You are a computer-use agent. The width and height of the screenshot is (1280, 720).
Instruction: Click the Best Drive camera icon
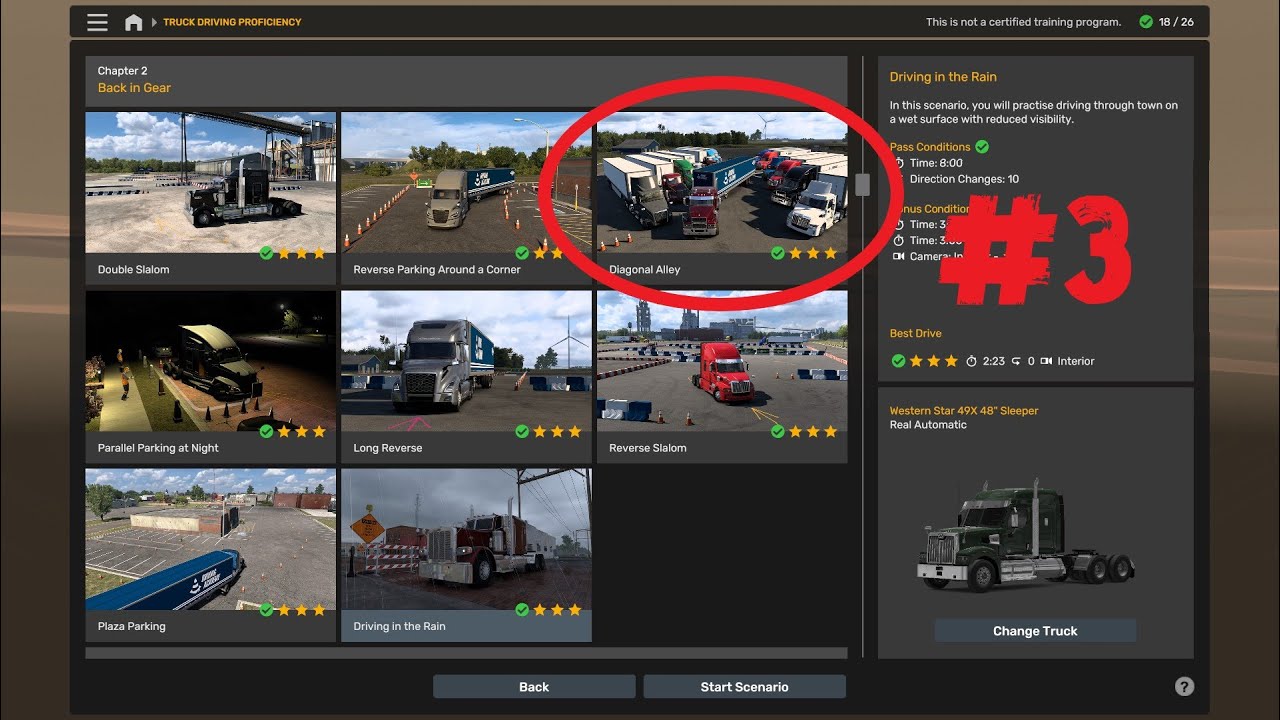click(x=1046, y=361)
